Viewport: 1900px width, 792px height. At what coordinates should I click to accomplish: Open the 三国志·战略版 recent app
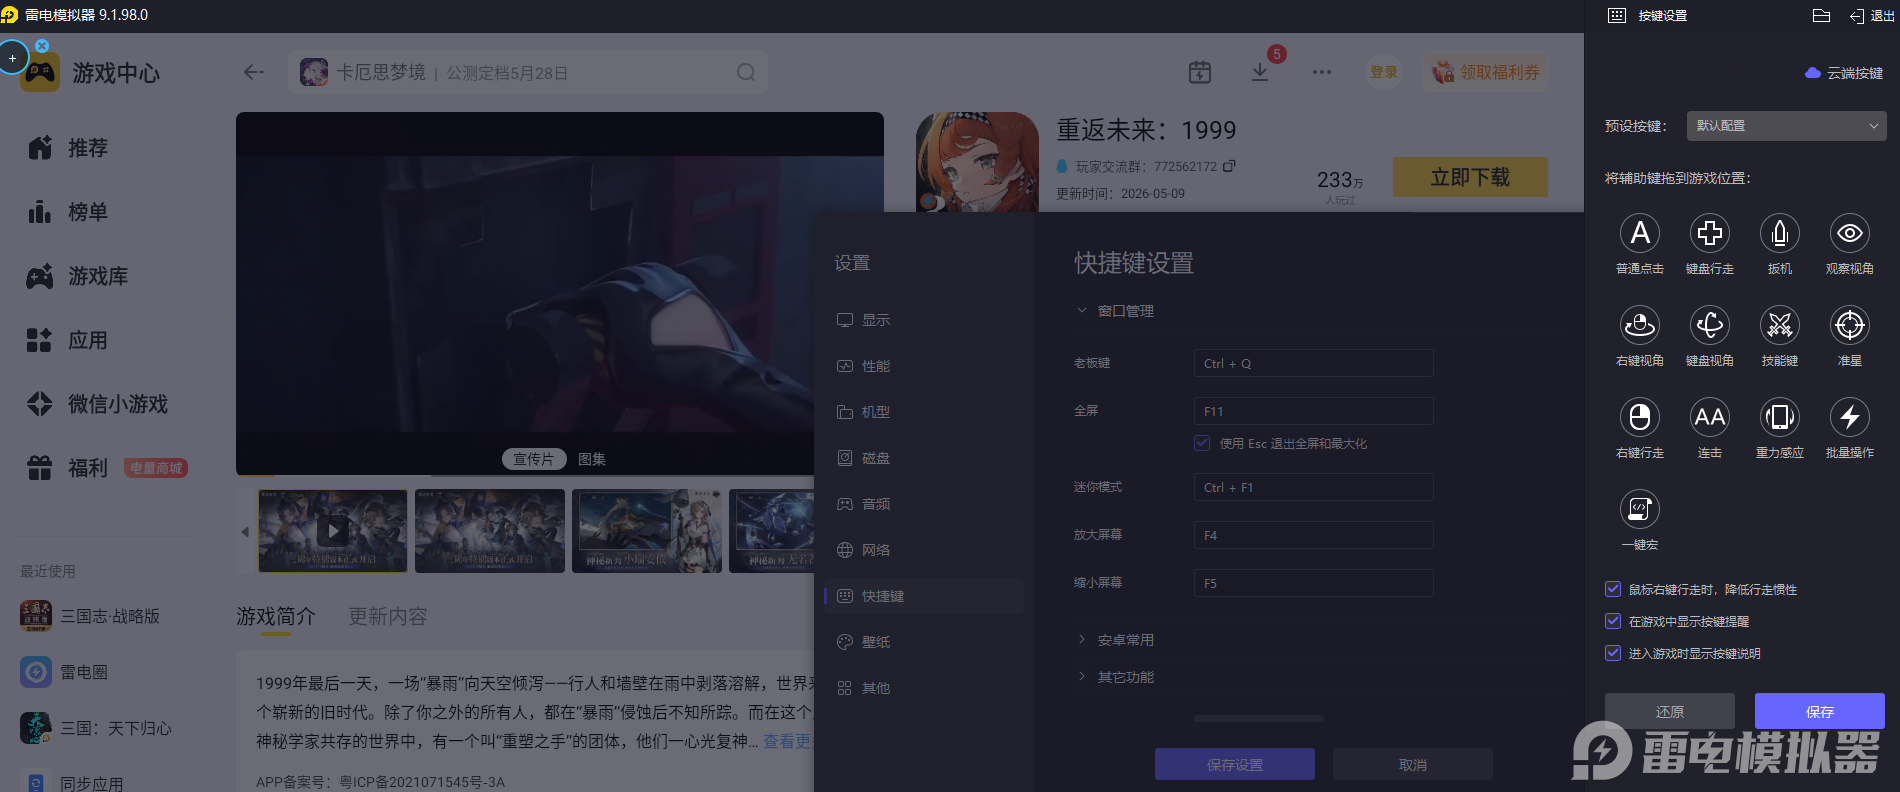[90, 616]
